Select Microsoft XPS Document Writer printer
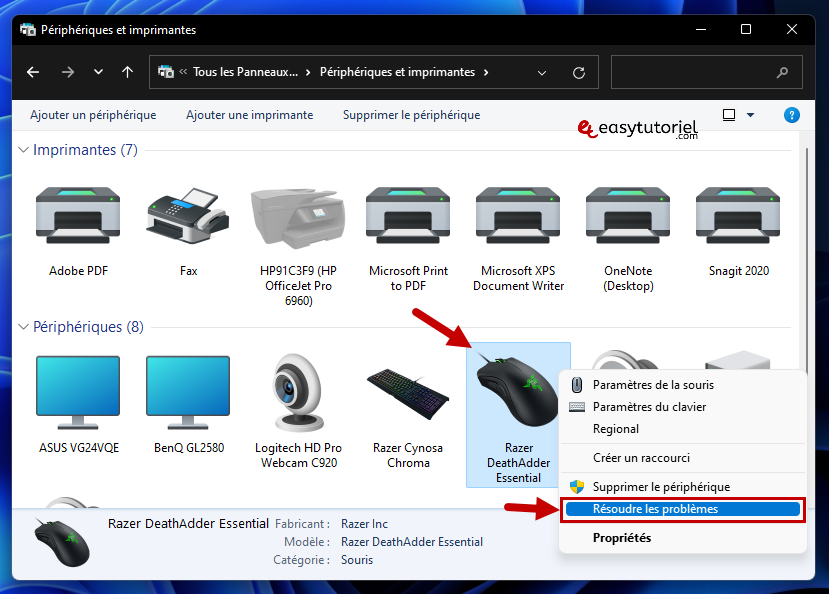Screen dimensions: 829x594 (518, 215)
